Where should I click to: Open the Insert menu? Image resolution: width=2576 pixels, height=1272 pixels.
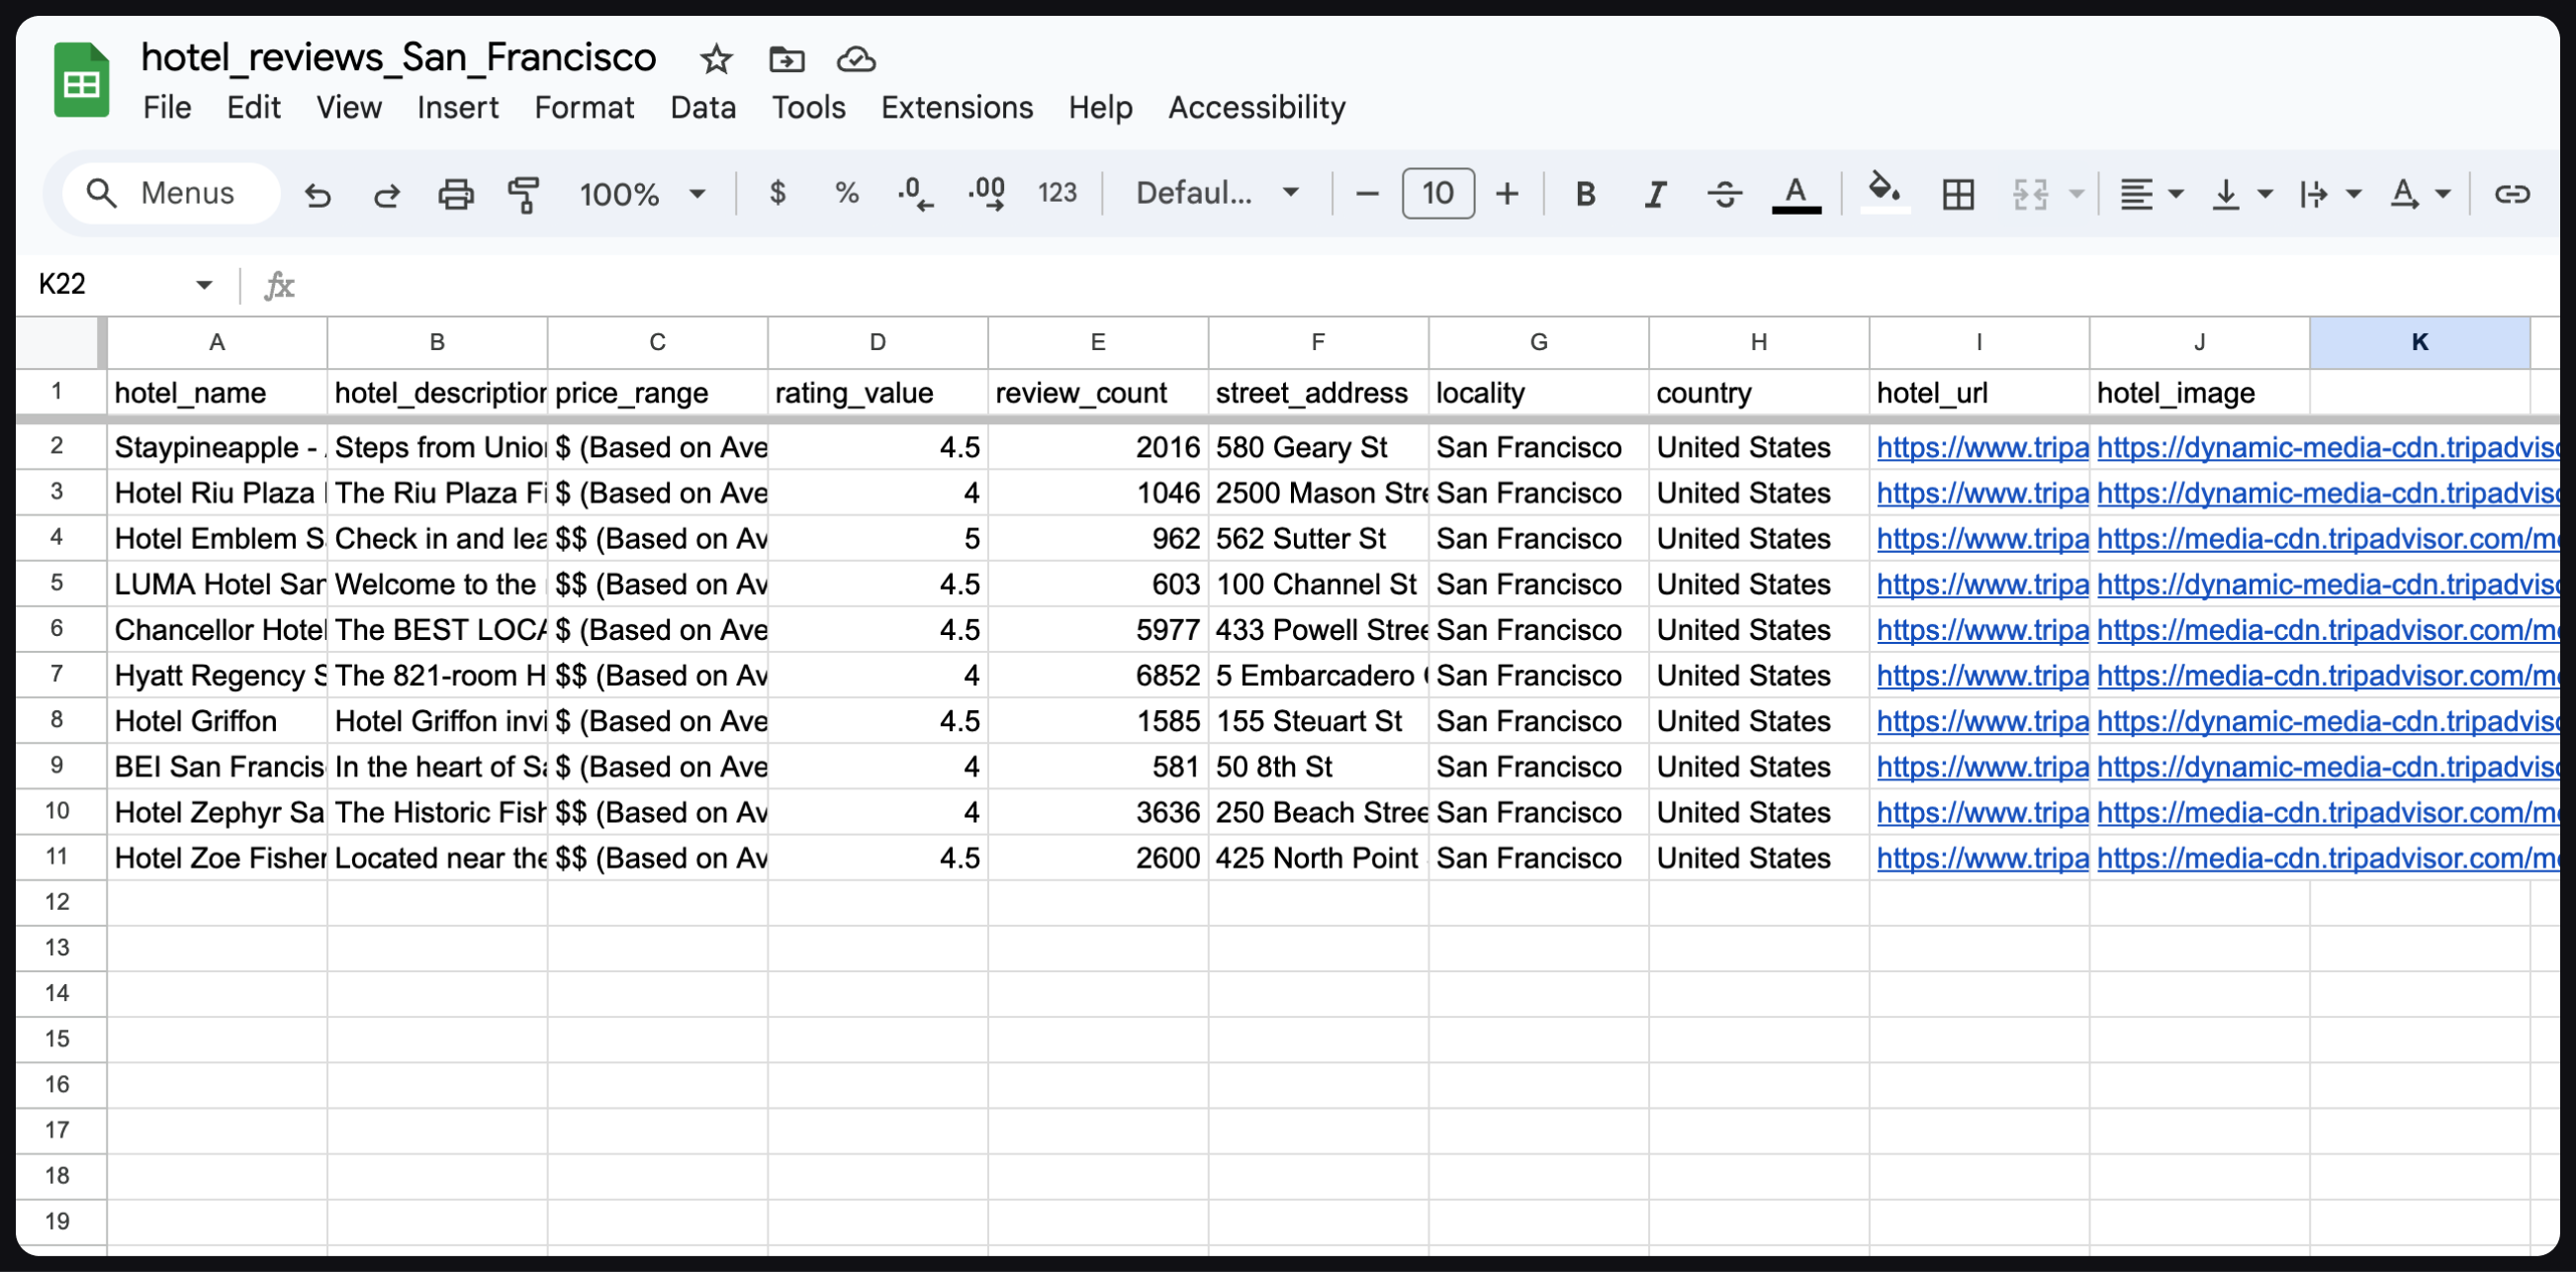click(458, 107)
